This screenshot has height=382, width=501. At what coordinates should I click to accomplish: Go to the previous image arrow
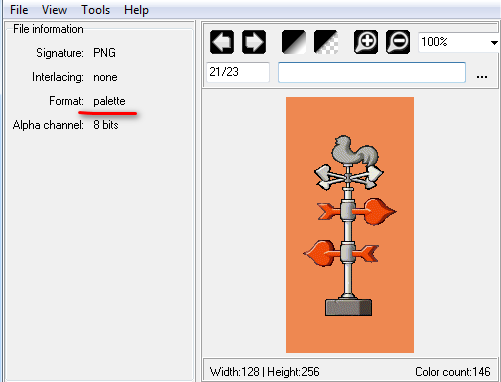[x=222, y=42]
